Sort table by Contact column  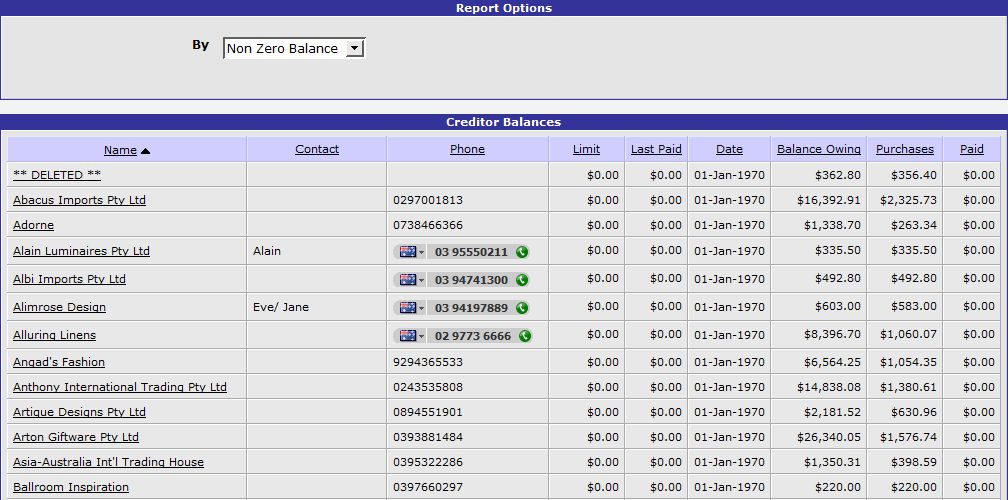[x=317, y=149]
